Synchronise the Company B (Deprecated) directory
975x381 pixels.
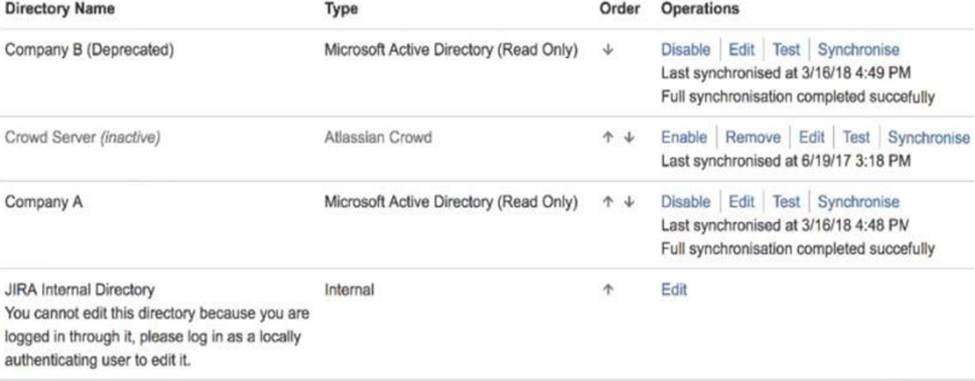(858, 50)
